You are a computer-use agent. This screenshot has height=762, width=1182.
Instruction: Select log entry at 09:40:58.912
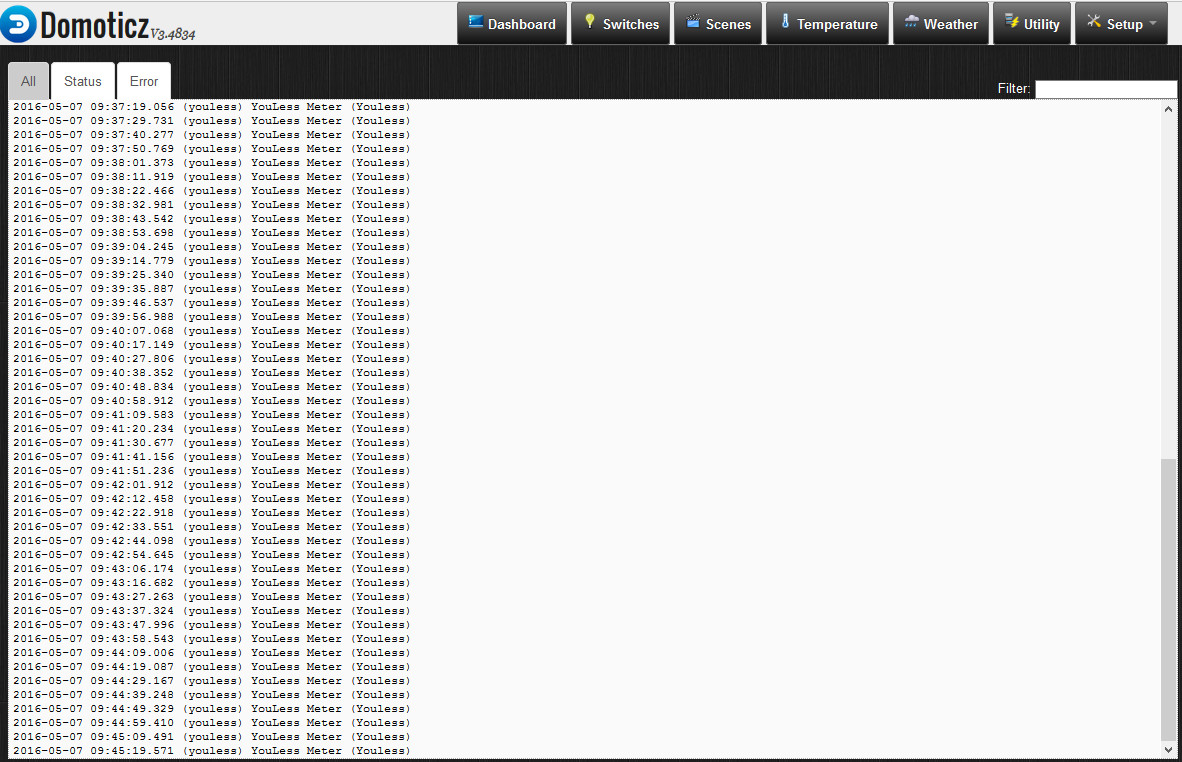pyautogui.click(x=212, y=401)
